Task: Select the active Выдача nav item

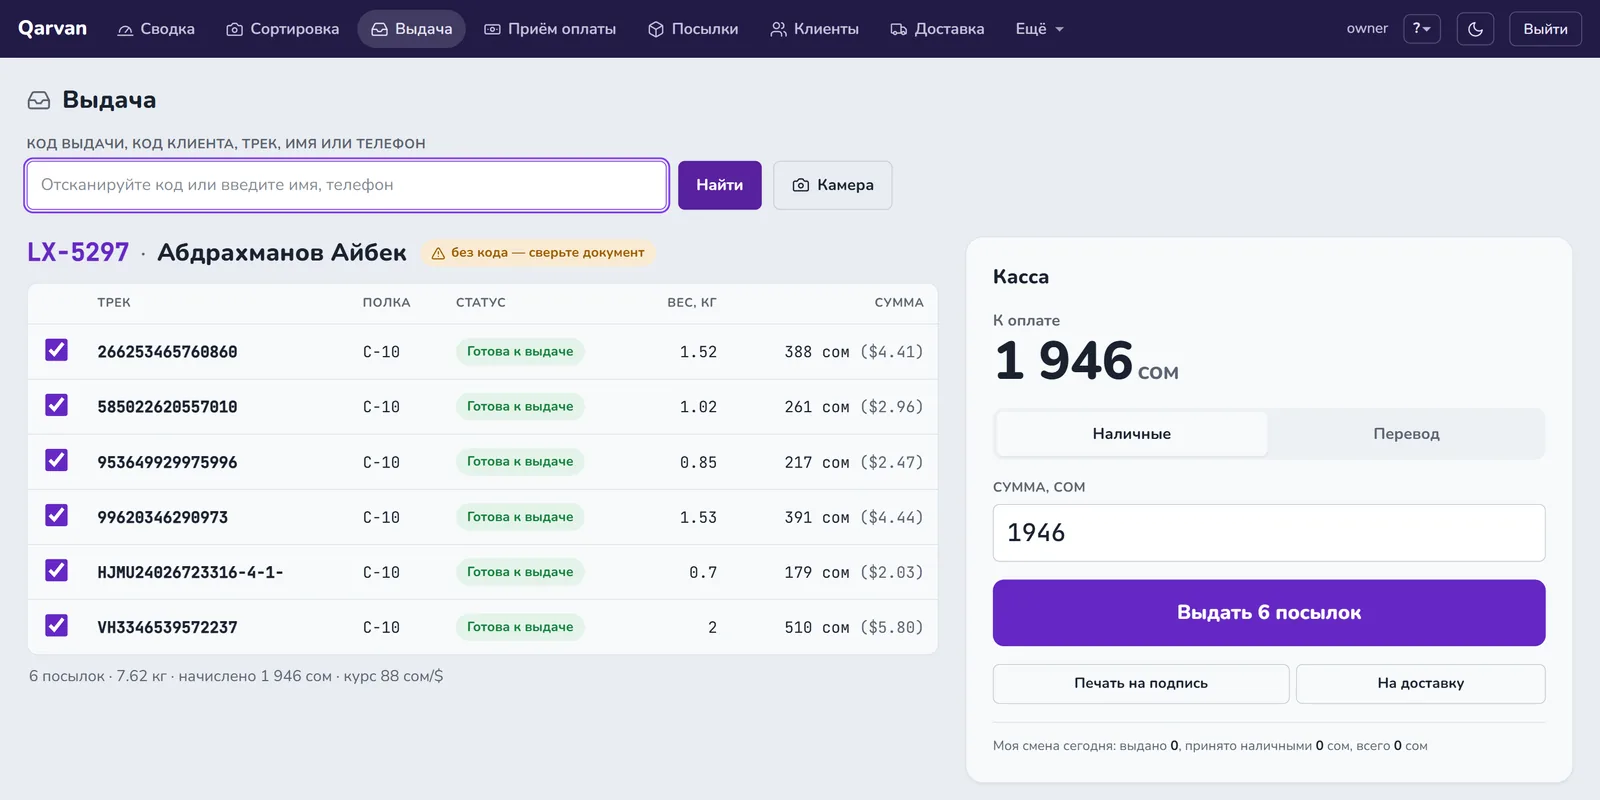Action: 412,29
